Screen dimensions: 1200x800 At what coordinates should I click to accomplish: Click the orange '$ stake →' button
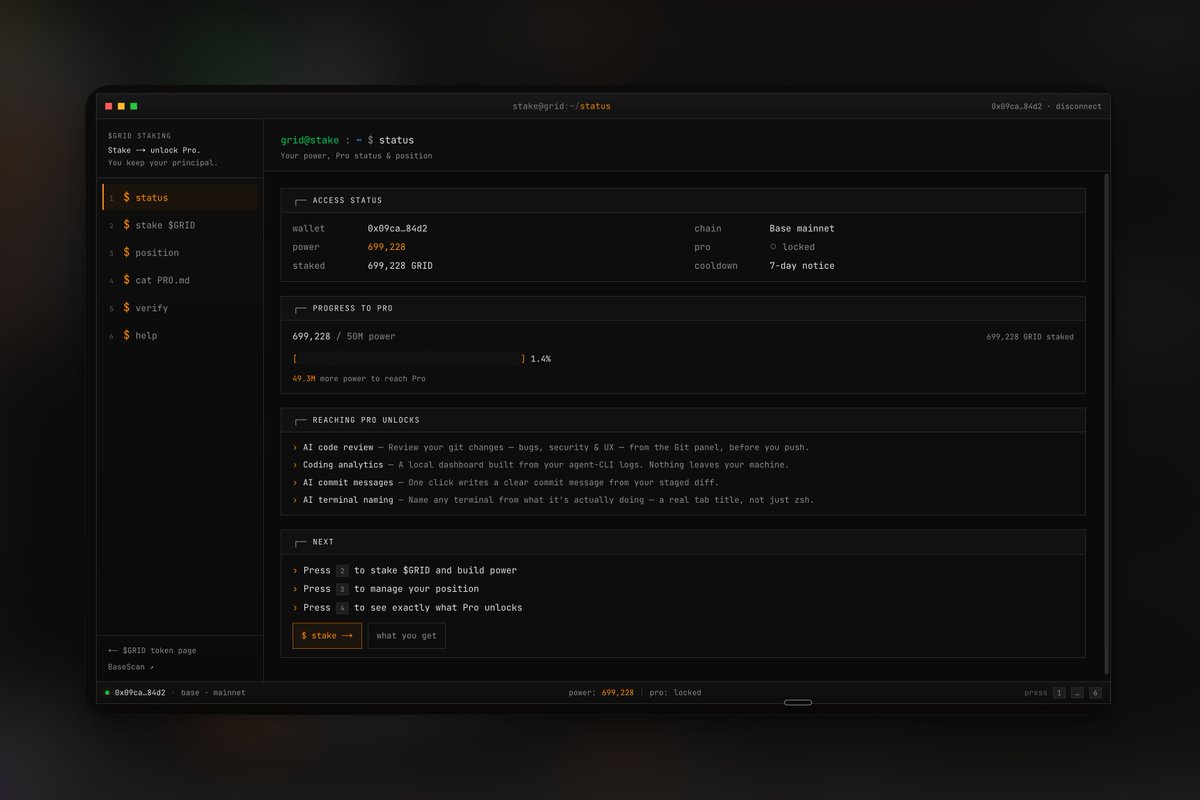(327, 635)
